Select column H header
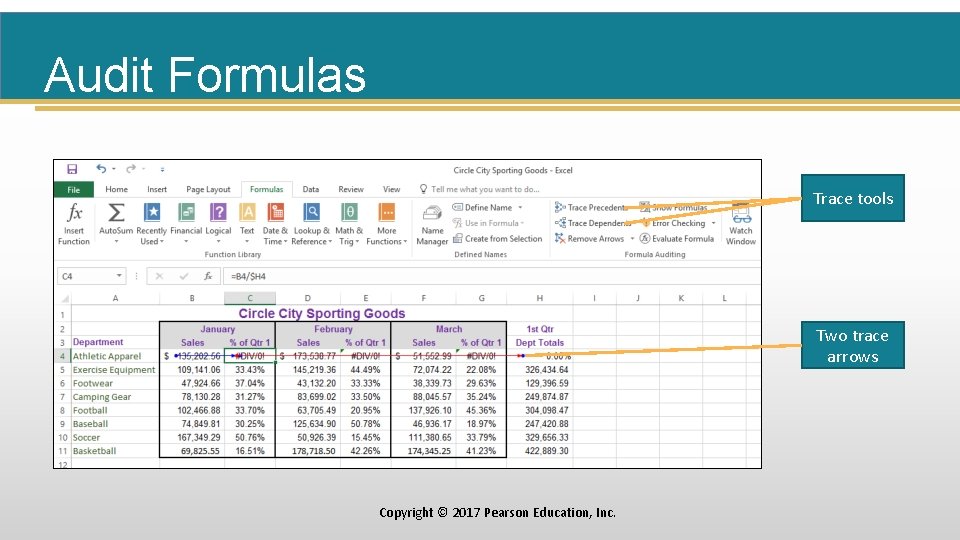Image resolution: width=960 pixels, height=540 pixels. pyautogui.click(x=539, y=298)
